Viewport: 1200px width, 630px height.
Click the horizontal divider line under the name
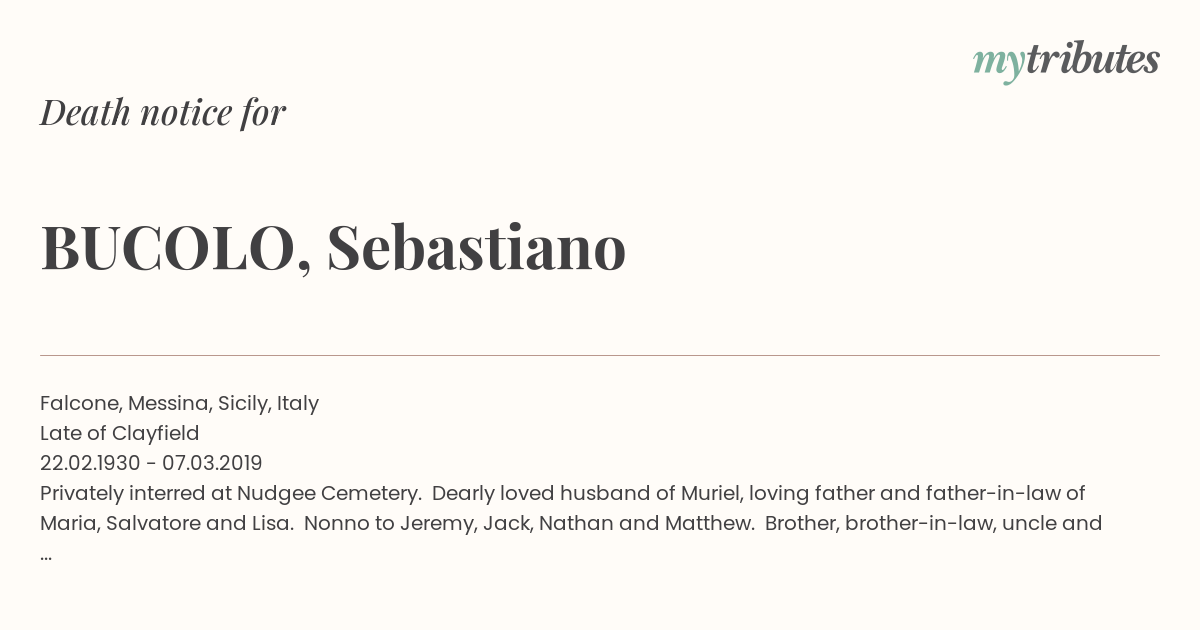tap(600, 355)
